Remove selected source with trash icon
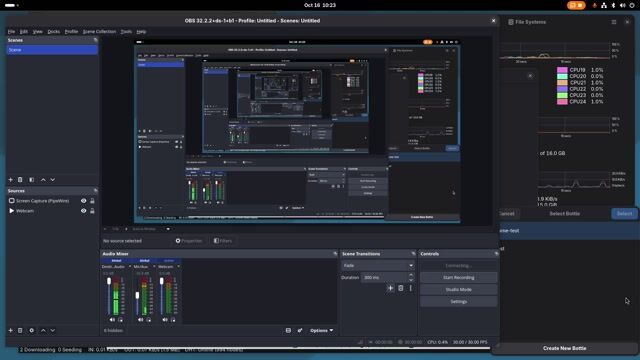The height and width of the screenshot is (360, 640). tap(20, 330)
